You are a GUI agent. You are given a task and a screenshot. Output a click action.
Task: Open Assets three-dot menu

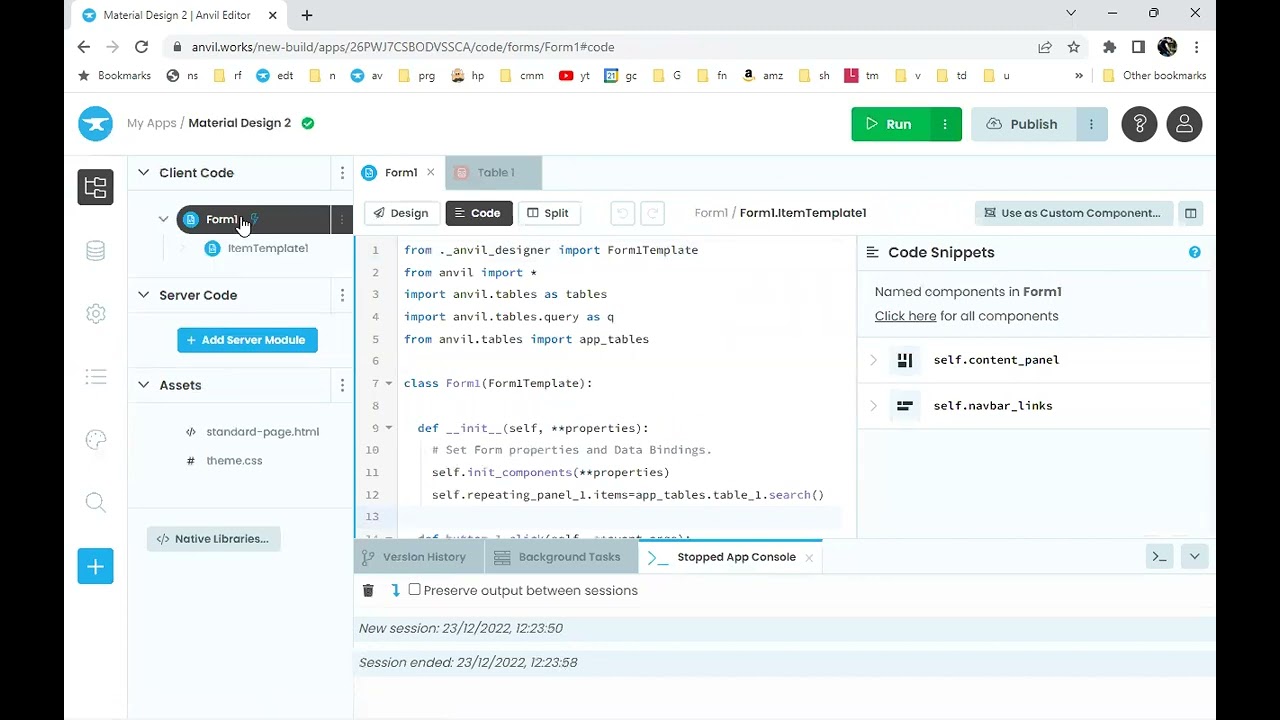point(342,385)
